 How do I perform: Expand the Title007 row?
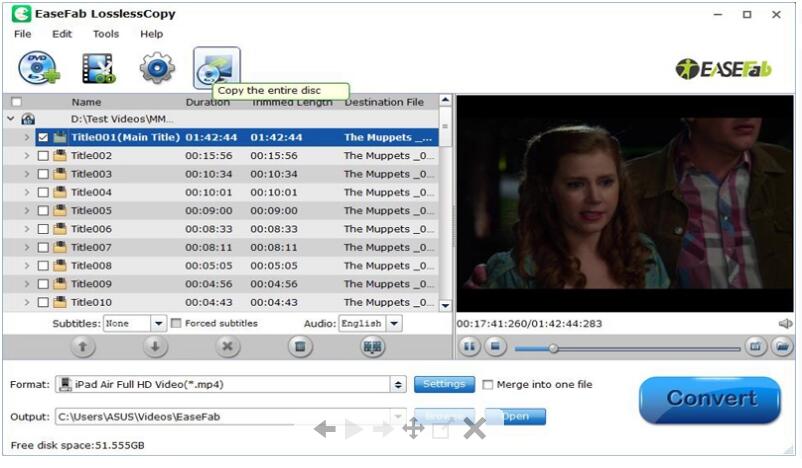coord(27,248)
